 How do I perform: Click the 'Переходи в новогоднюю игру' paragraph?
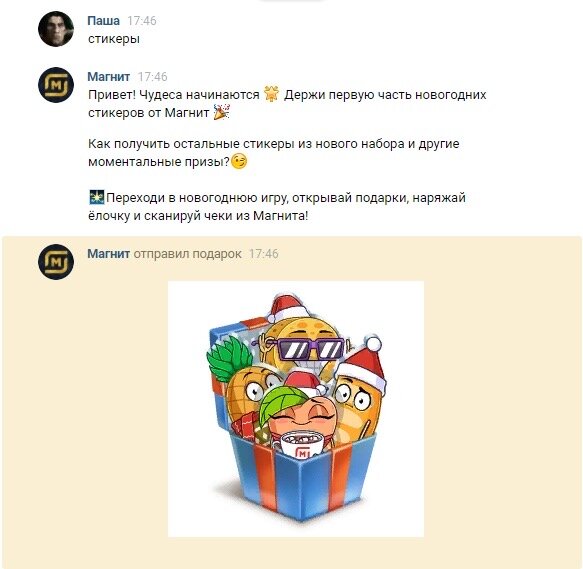[277, 206]
